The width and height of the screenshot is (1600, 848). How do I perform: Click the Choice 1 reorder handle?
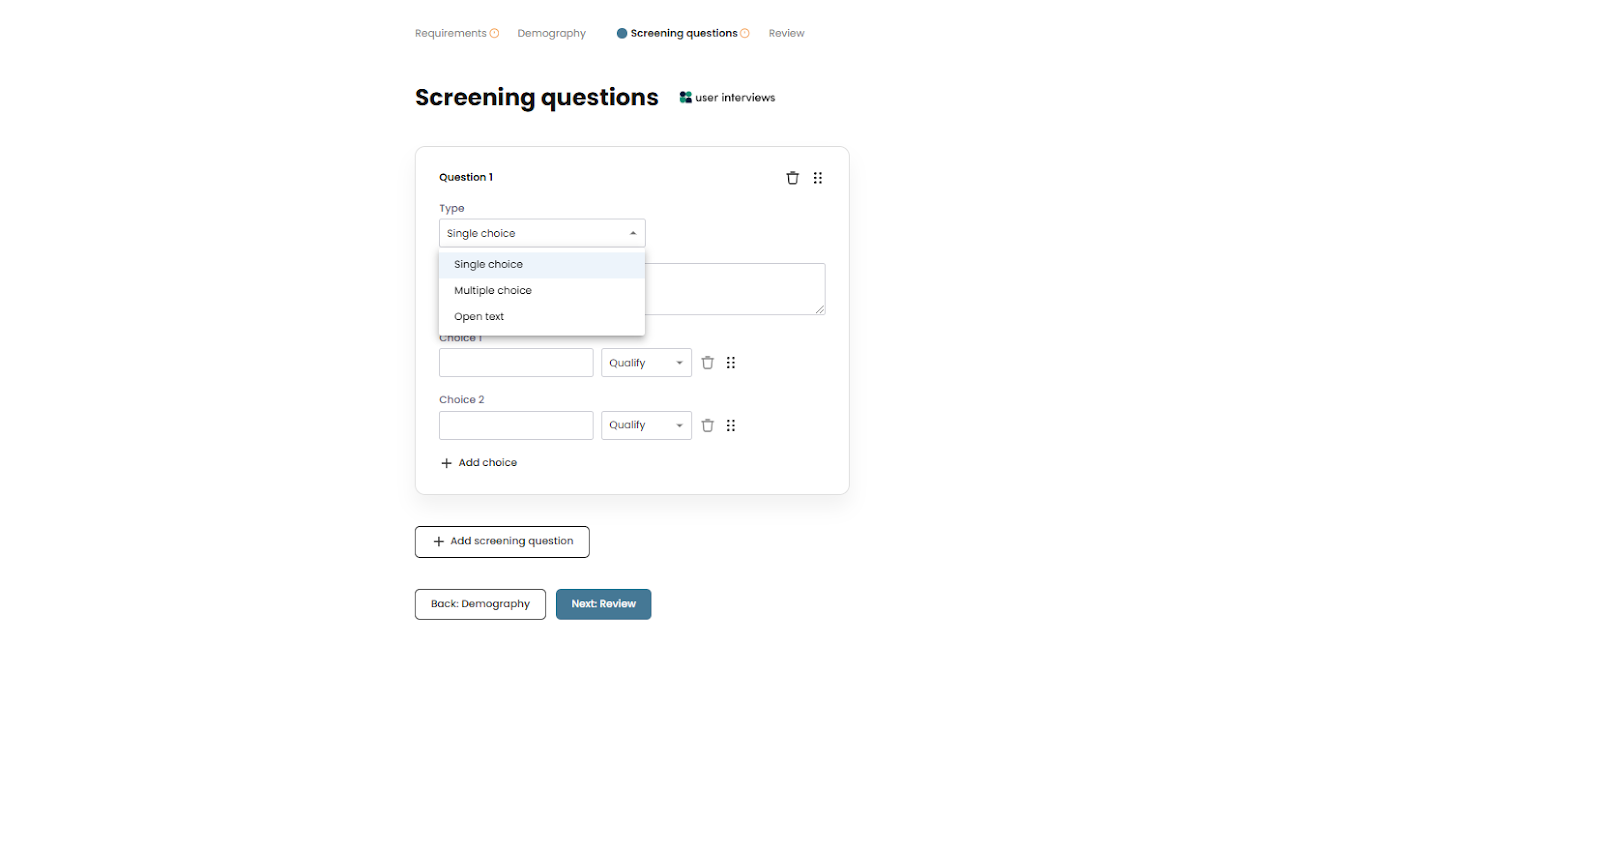point(731,363)
